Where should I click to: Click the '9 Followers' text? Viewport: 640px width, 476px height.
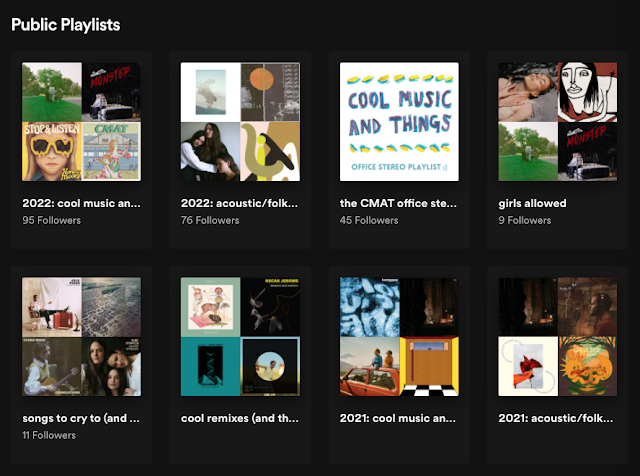click(x=524, y=220)
